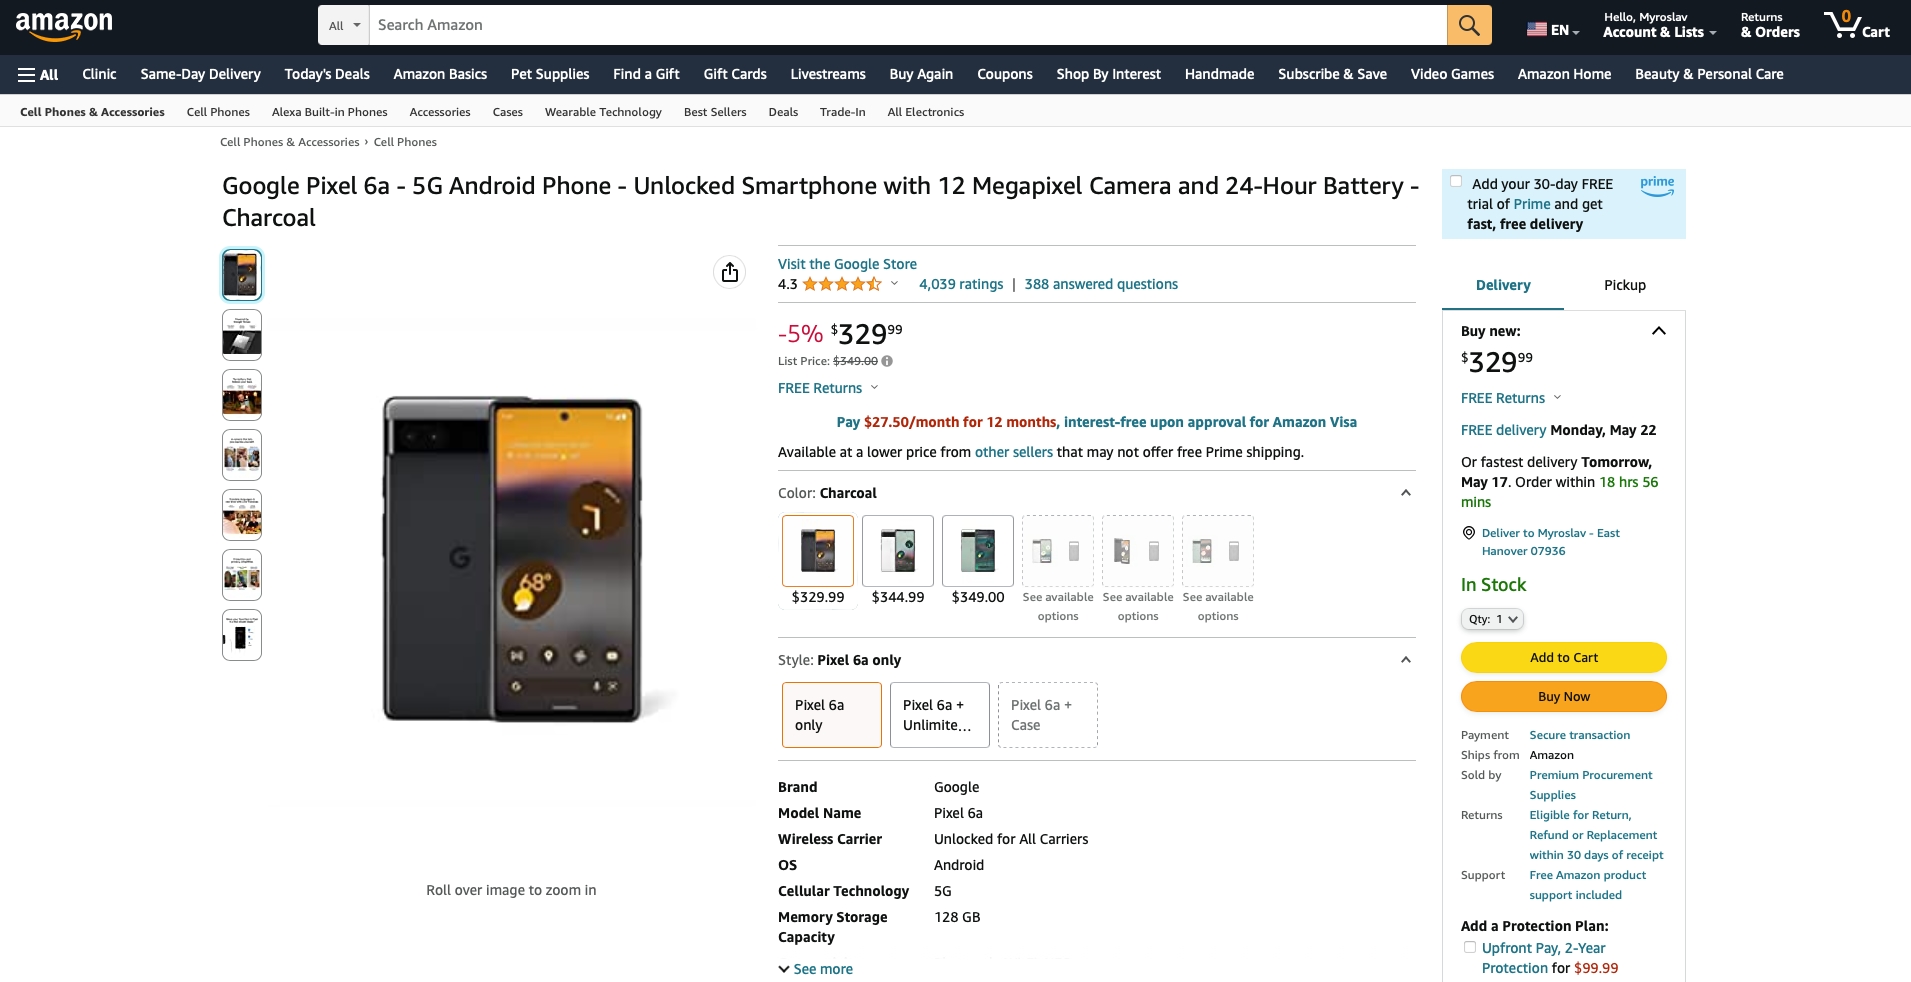Click the deliver-to location pin icon
The image size is (1911, 982).
tap(1469, 533)
